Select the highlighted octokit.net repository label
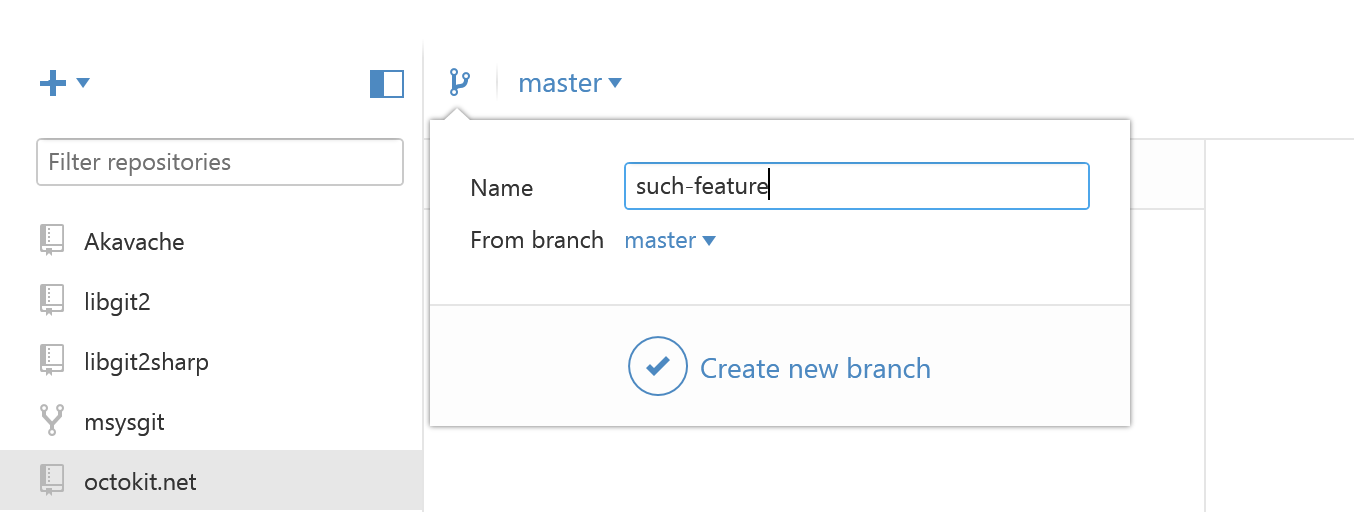This screenshot has width=1354, height=512. pos(140,482)
